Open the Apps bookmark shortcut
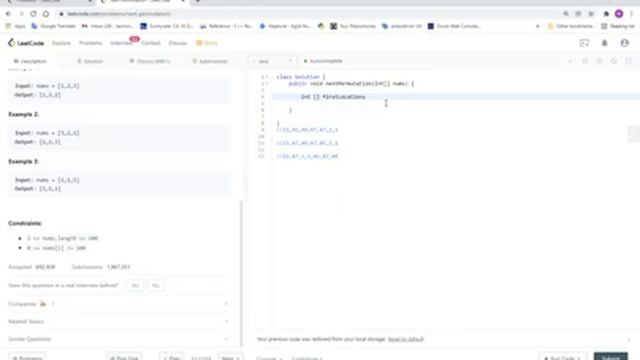The image size is (640, 360). click(16, 26)
